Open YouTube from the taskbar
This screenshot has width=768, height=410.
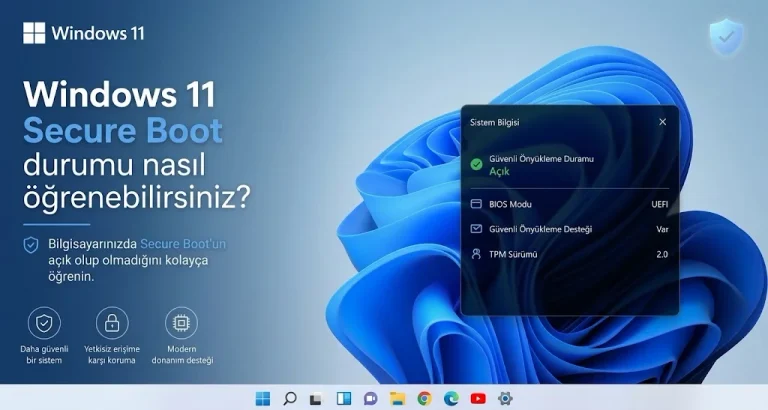(x=478, y=399)
